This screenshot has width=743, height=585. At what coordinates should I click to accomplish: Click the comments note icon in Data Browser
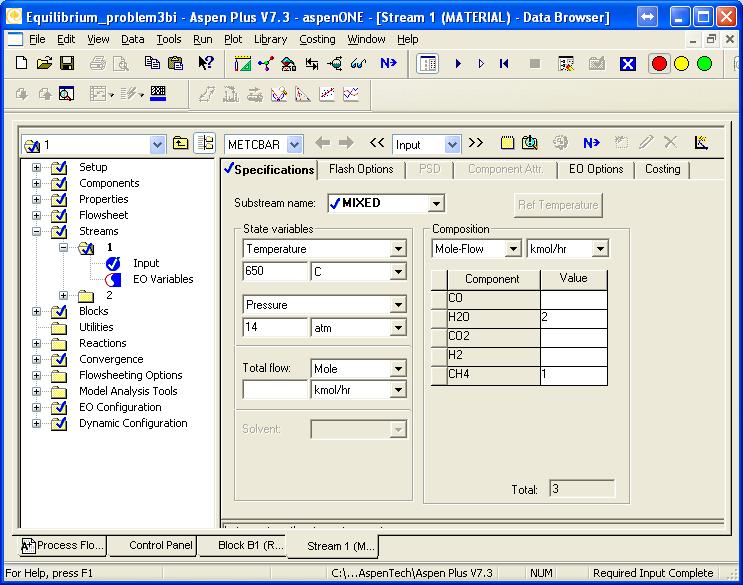(x=507, y=143)
